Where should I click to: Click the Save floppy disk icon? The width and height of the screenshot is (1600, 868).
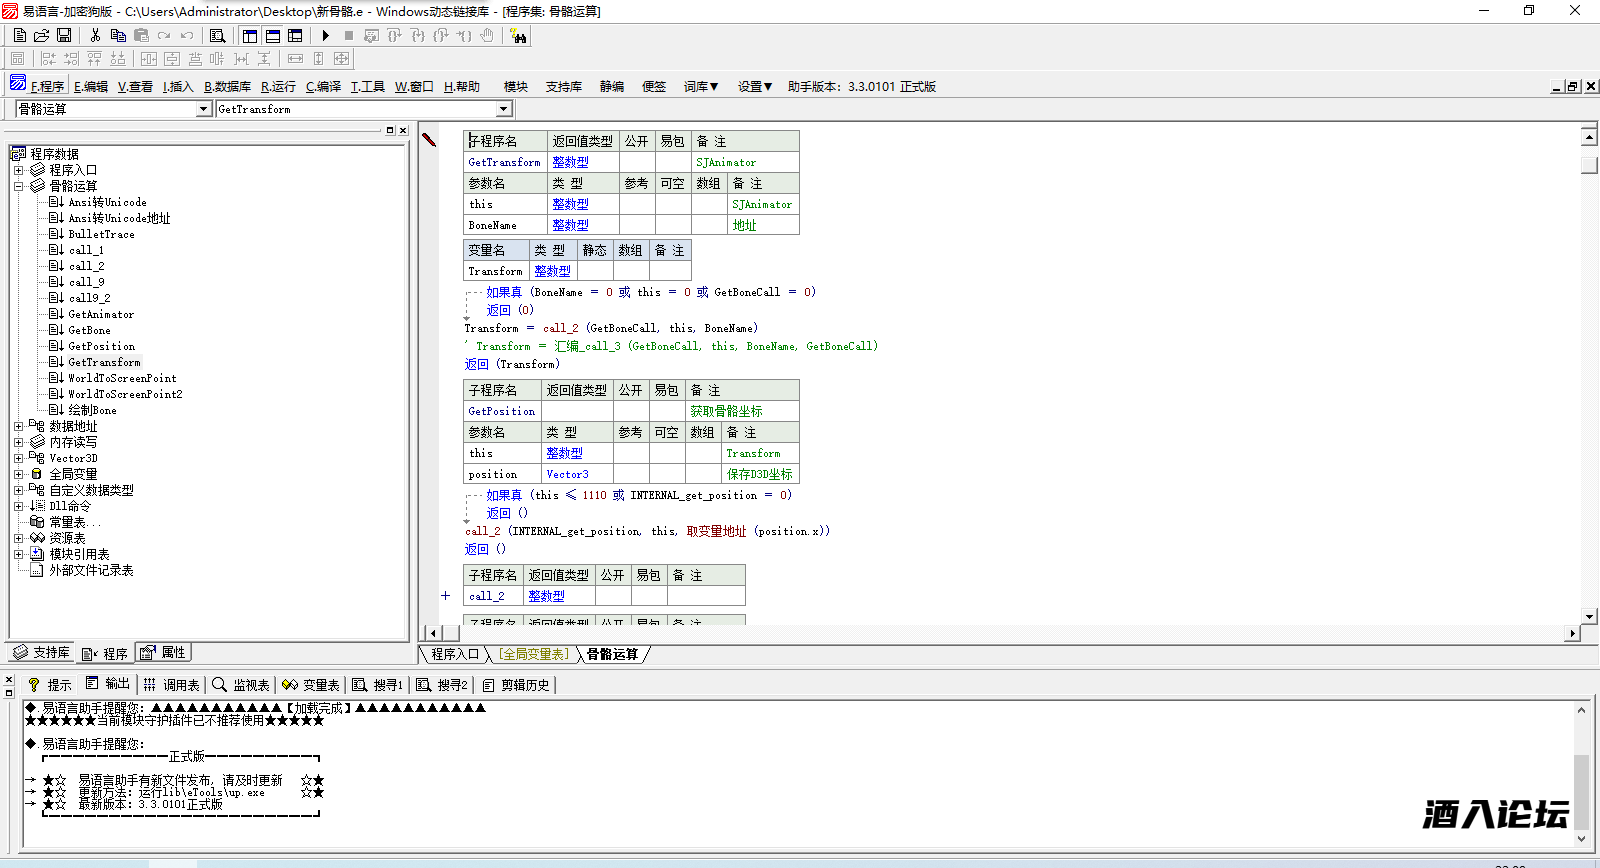click(x=64, y=35)
